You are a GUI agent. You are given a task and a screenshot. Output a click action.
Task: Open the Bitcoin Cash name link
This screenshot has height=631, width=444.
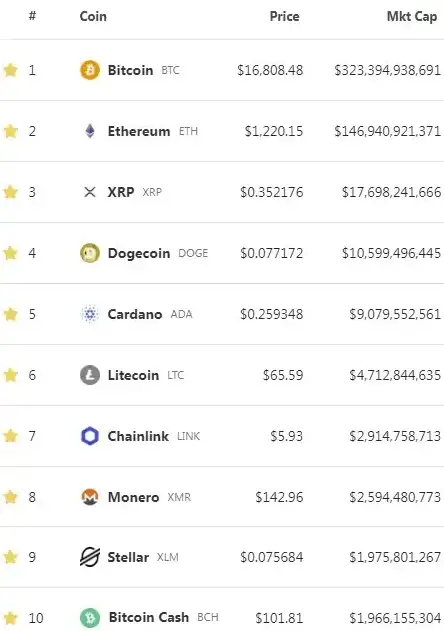tap(149, 617)
